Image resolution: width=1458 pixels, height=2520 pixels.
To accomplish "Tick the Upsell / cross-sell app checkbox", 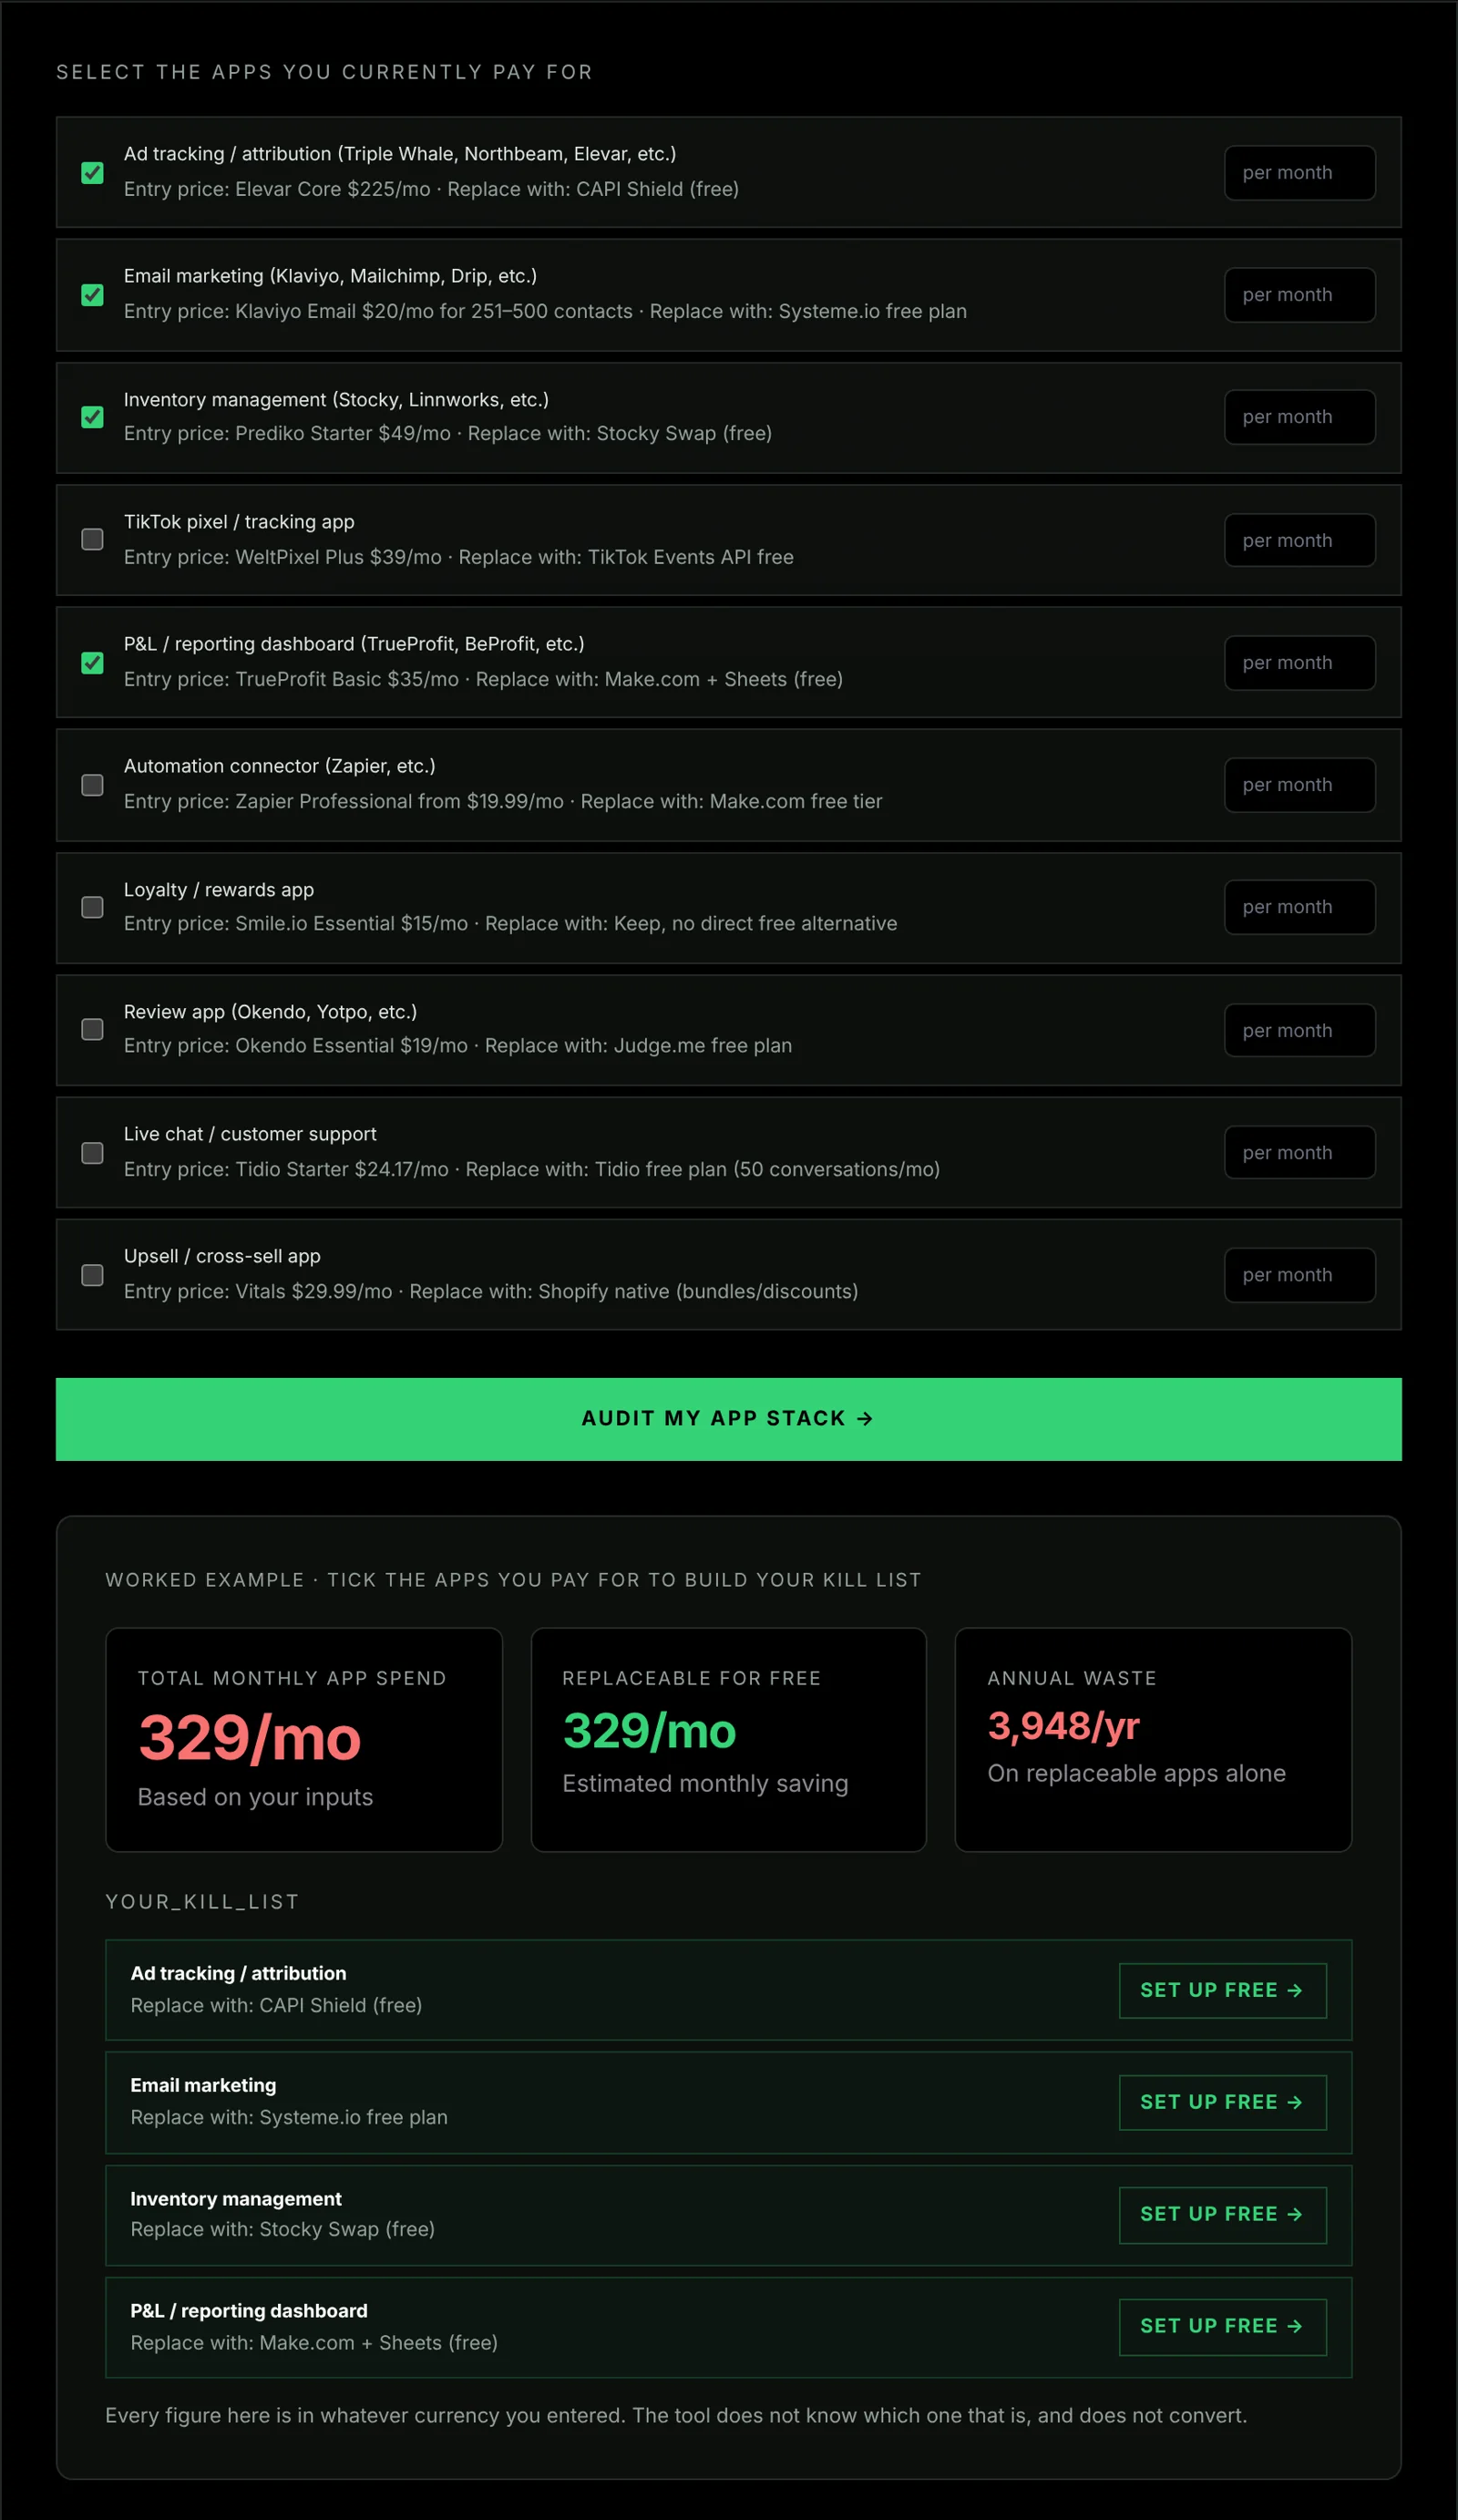I will click(92, 1275).
